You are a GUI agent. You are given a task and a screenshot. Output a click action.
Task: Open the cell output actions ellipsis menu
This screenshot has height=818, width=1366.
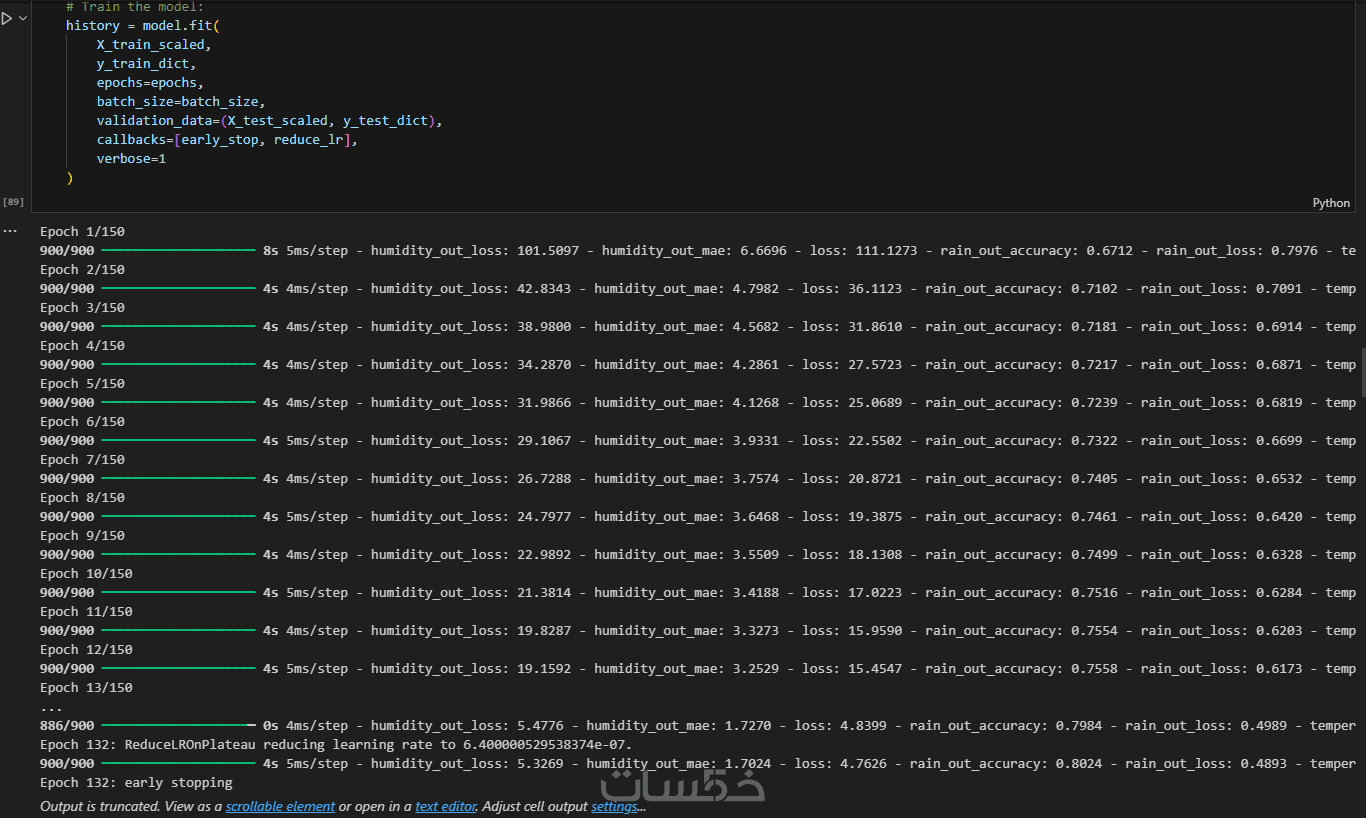click(x=10, y=231)
